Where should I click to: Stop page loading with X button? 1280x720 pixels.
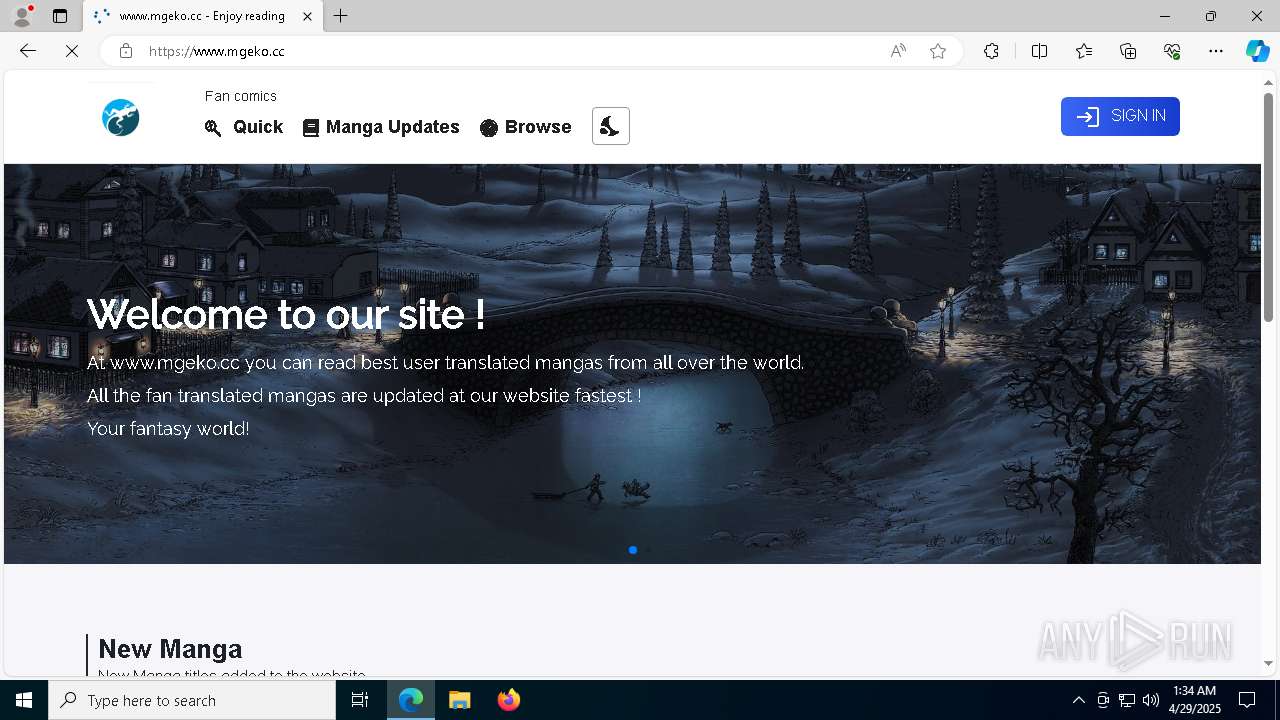coord(72,51)
